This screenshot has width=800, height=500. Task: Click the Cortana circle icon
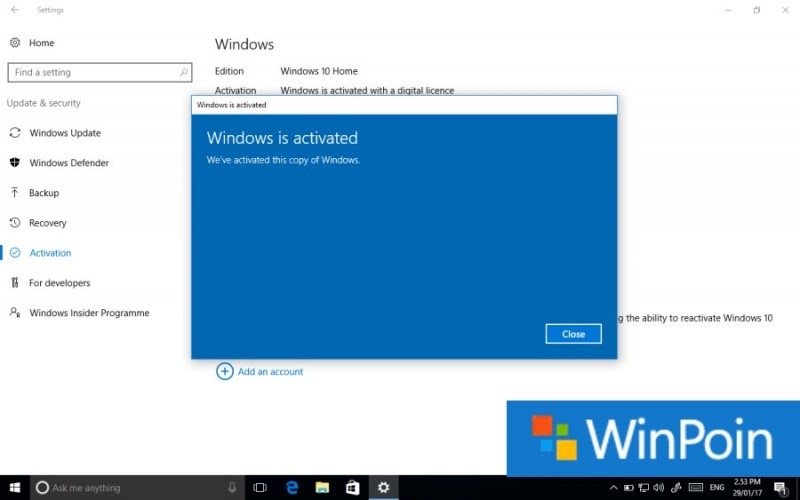click(42, 488)
